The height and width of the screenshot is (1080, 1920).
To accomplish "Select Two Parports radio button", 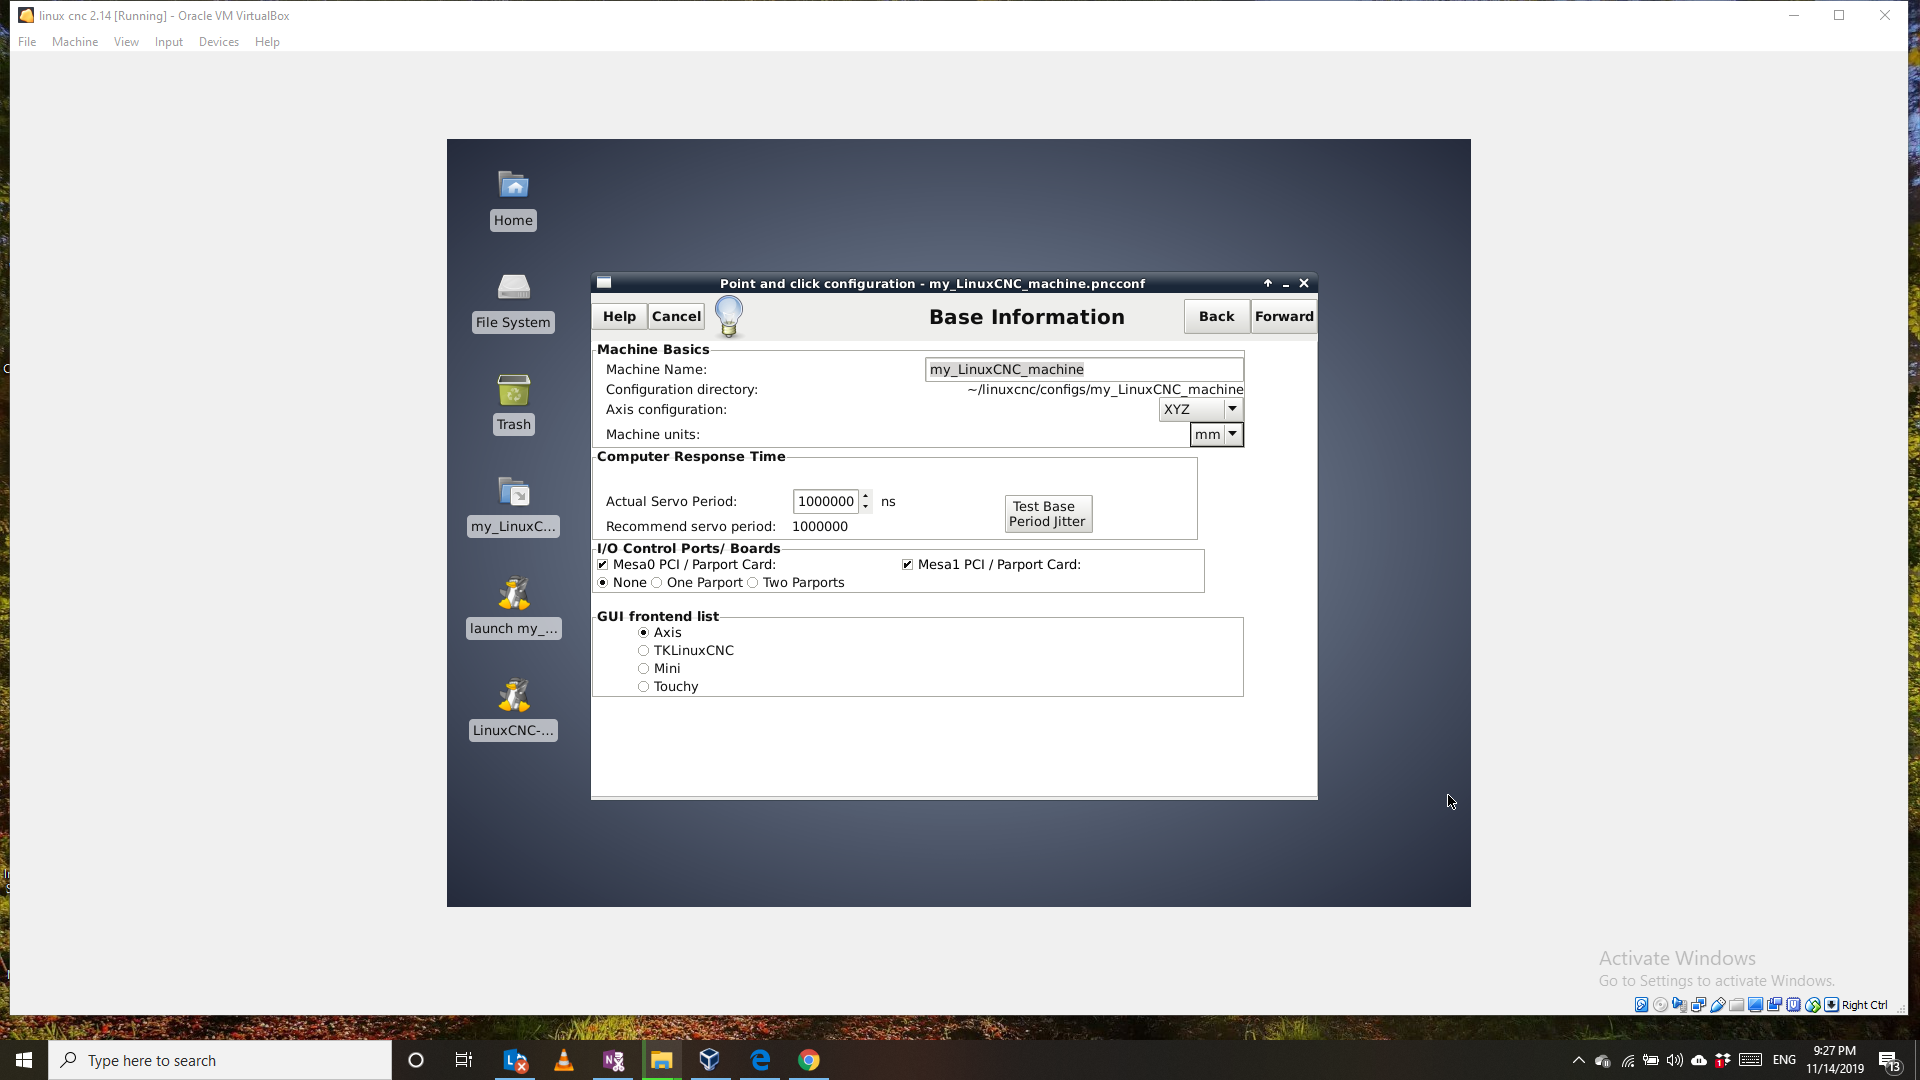I will pyautogui.click(x=753, y=583).
